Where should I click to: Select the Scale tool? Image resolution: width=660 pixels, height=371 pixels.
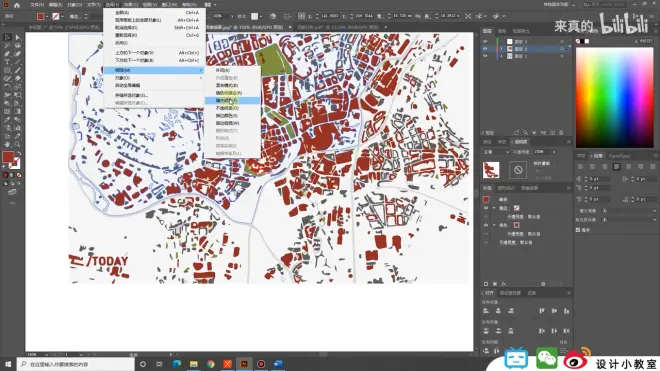click(x=17, y=87)
